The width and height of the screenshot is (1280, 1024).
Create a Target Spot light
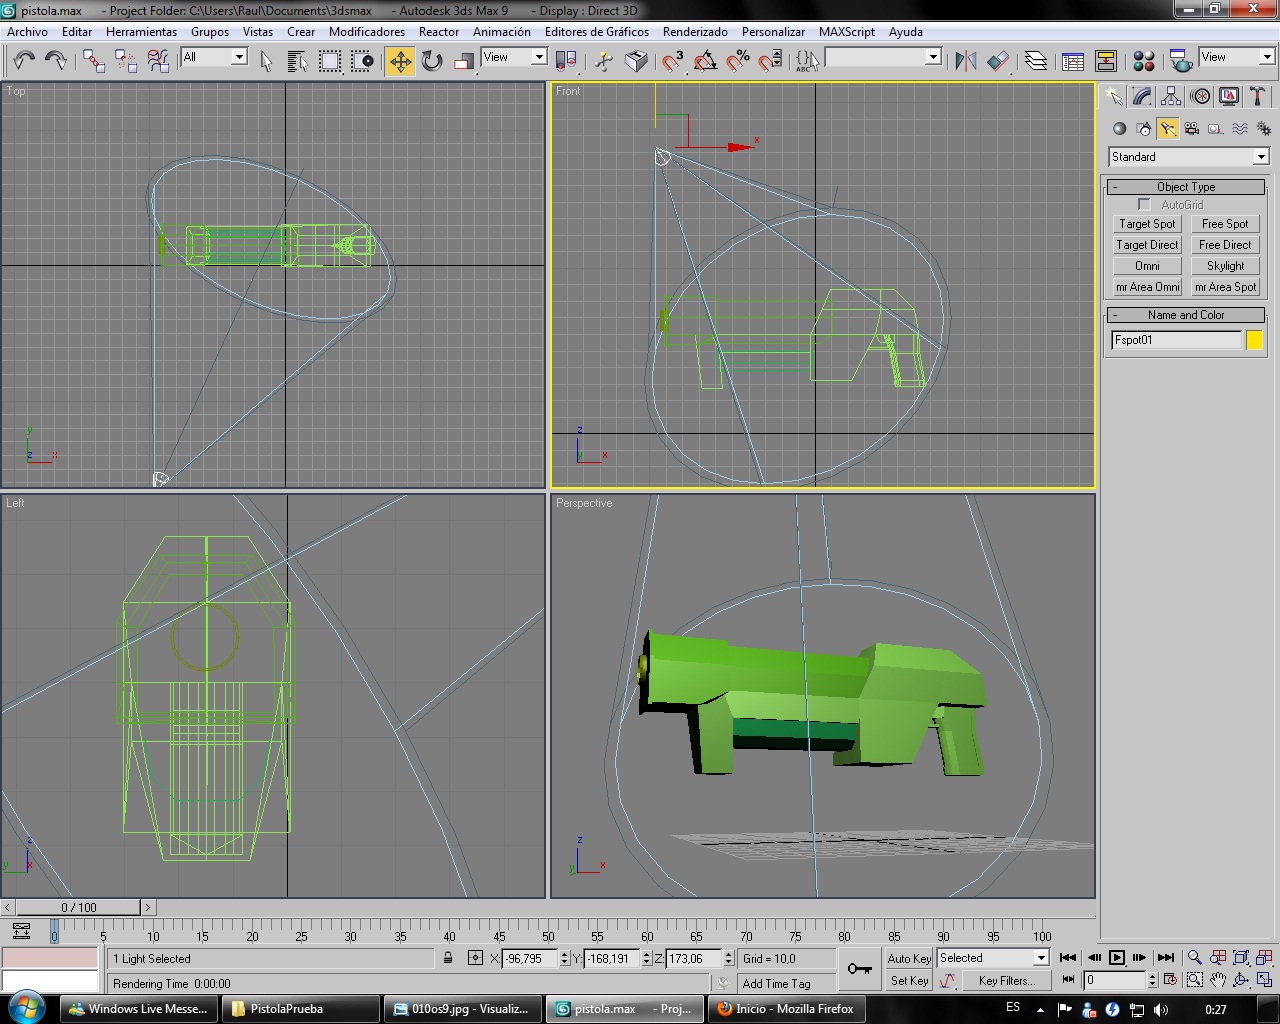[x=1147, y=224]
